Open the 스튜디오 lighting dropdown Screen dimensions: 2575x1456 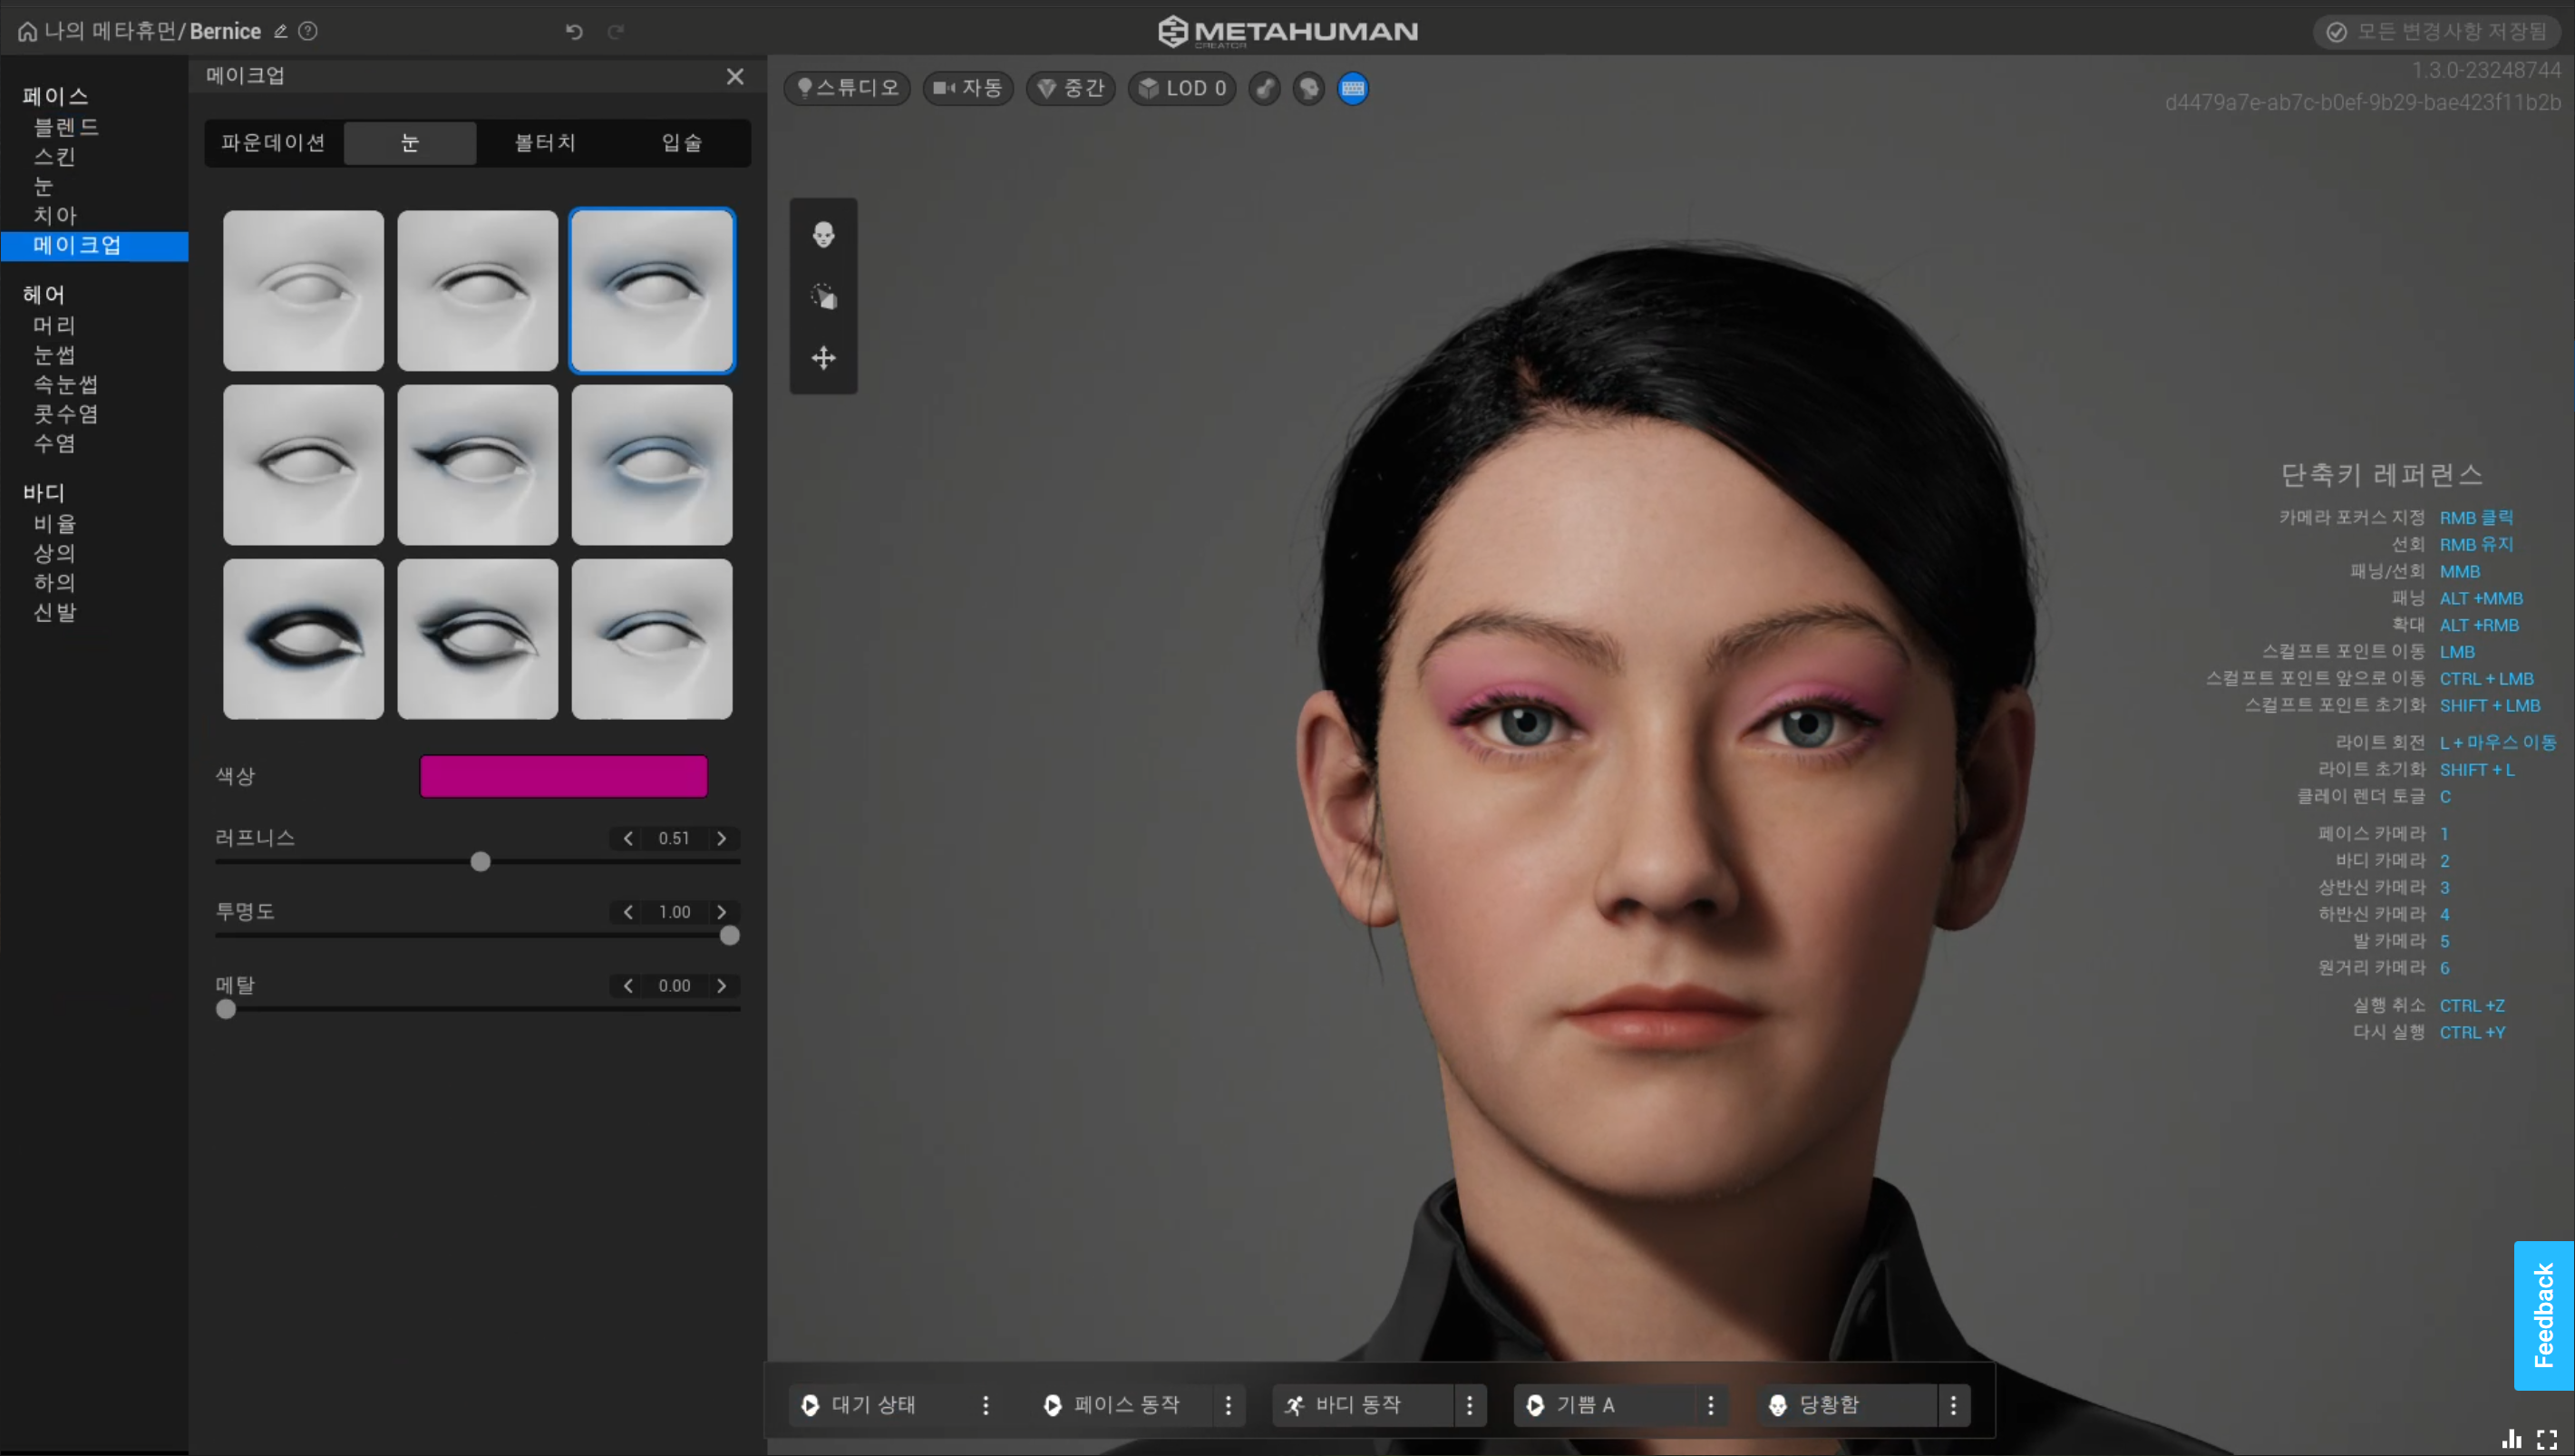(x=847, y=88)
